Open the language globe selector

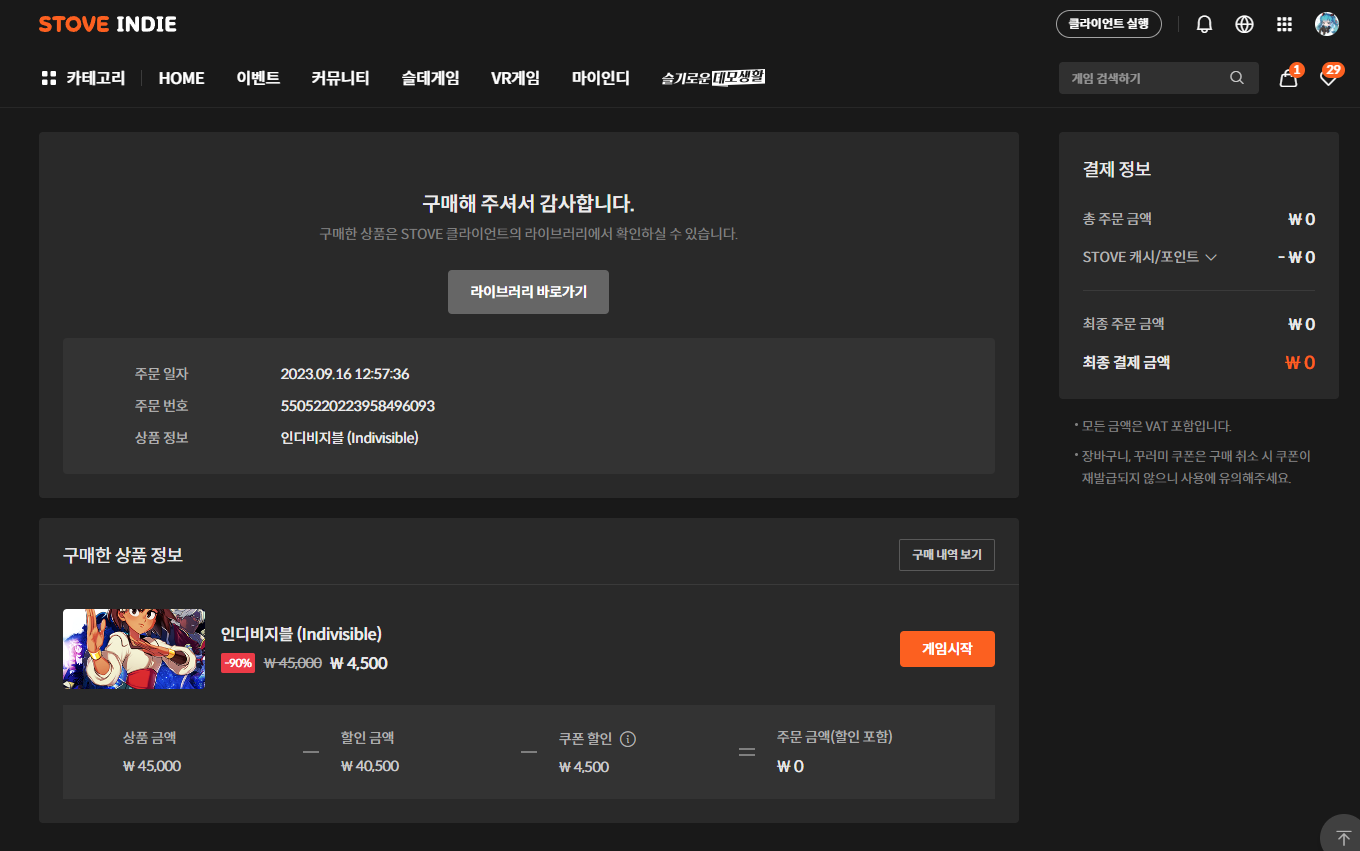1244,24
